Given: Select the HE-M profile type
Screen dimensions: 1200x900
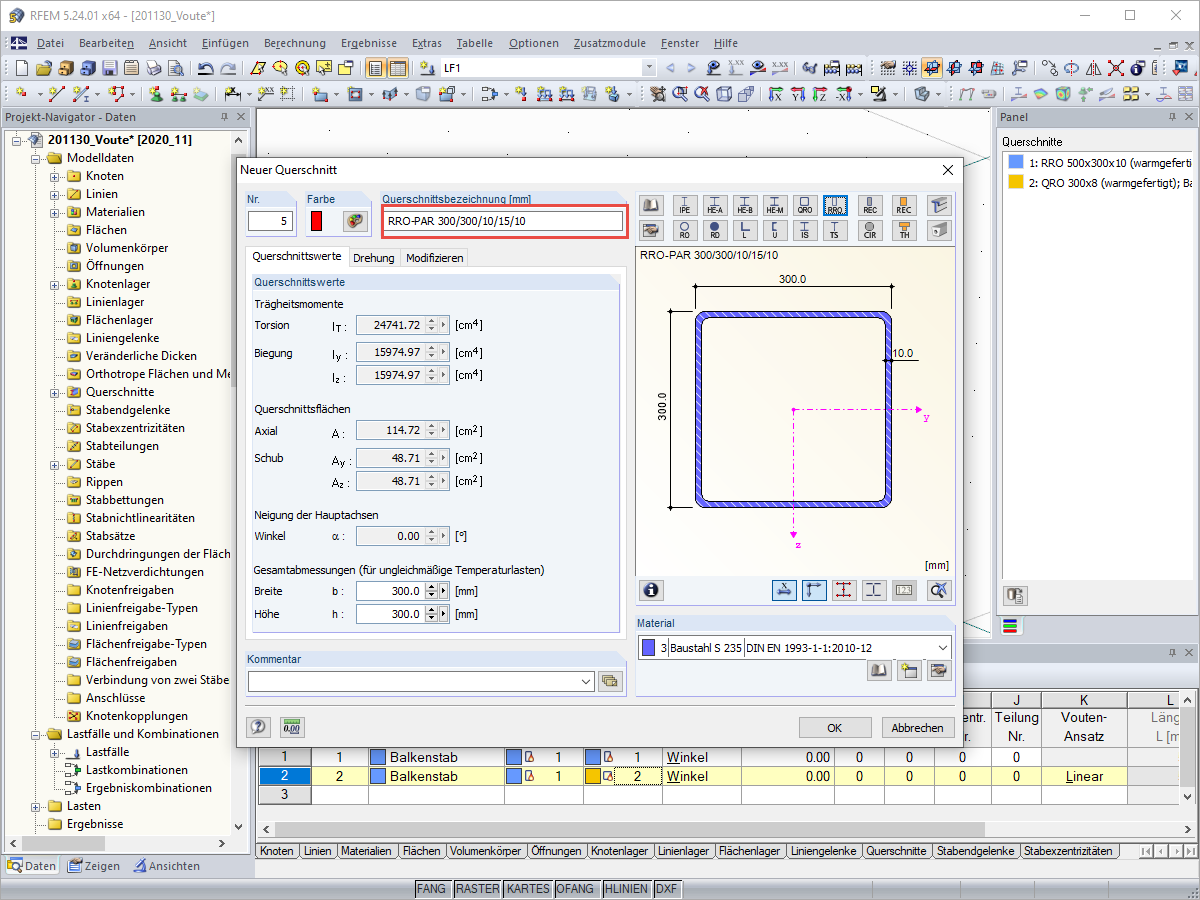Looking at the screenshot, I should click(775, 205).
